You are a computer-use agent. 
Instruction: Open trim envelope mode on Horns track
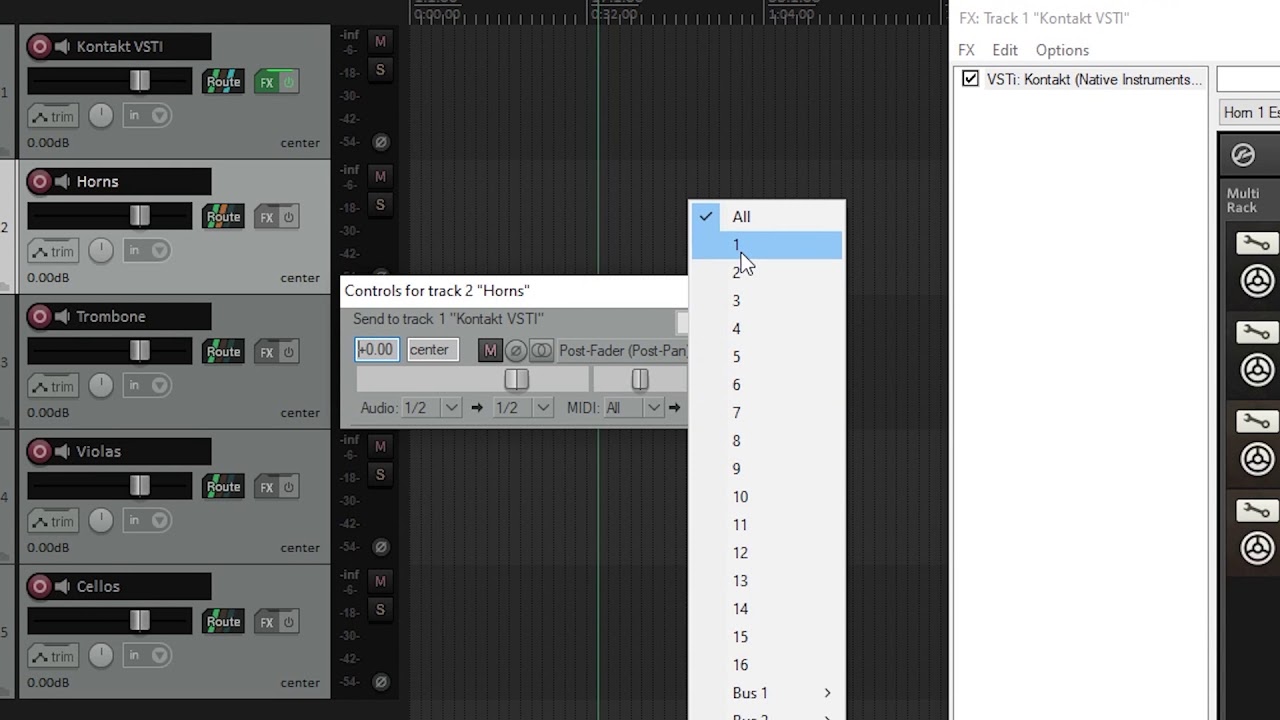(x=53, y=251)
